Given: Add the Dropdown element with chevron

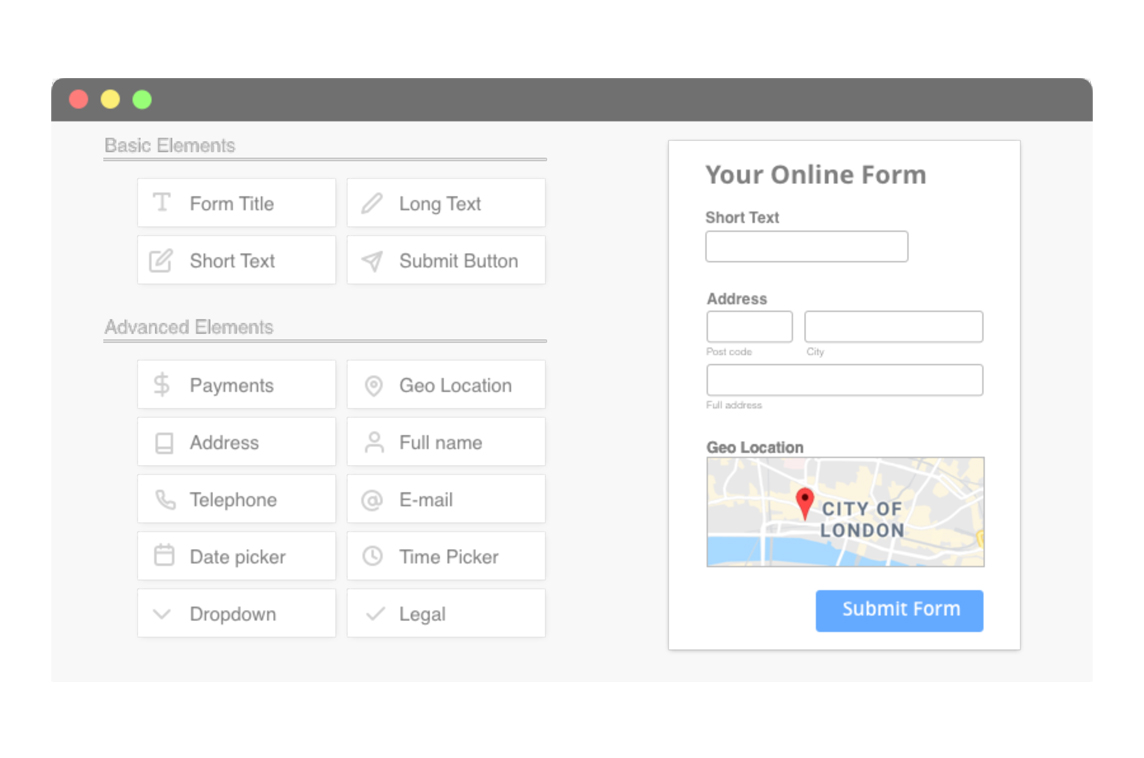Looking at the screenshot, I should [236, 614].
